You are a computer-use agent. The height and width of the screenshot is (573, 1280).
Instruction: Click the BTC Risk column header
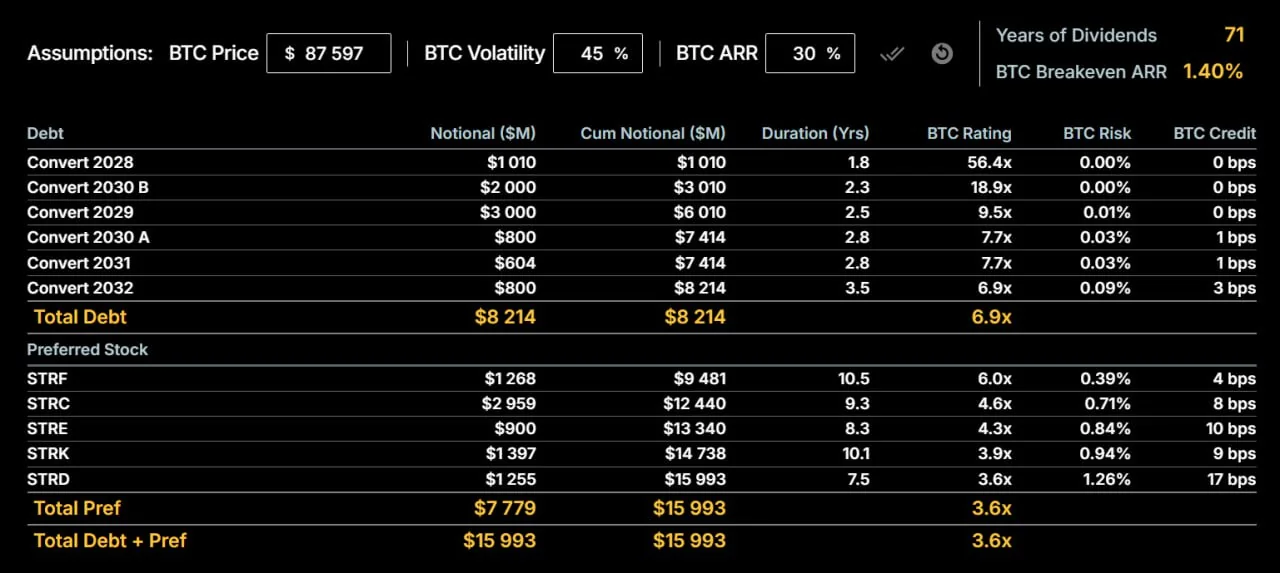tap(1097, 133)
